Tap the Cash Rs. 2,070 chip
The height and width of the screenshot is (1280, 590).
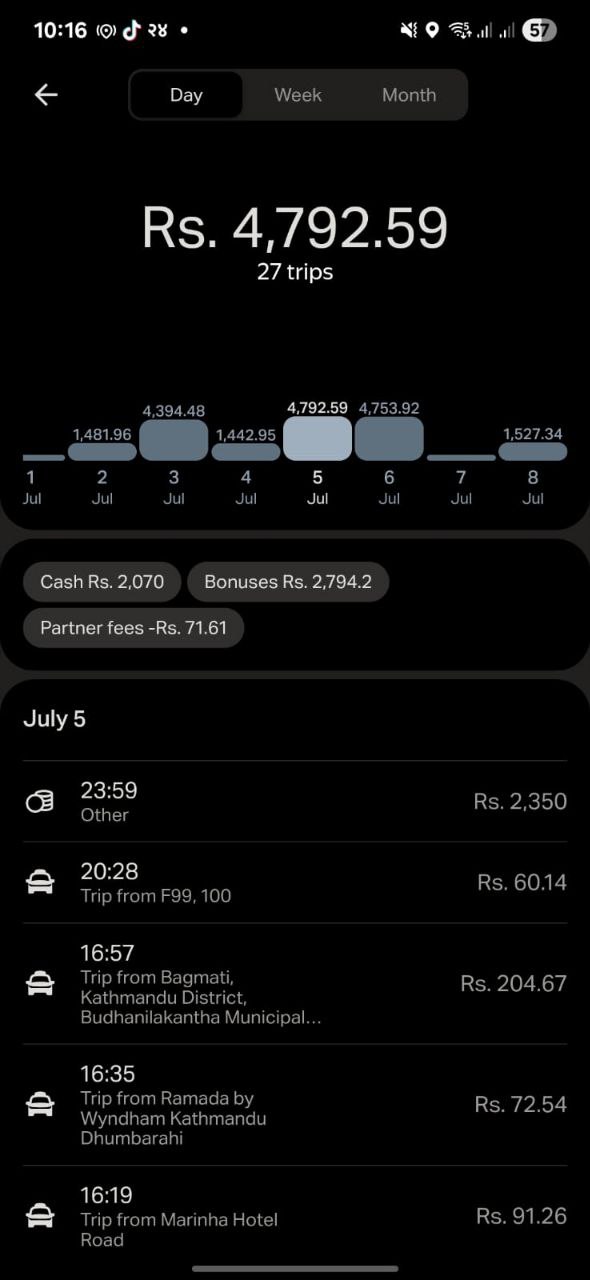tap(102, 582)
